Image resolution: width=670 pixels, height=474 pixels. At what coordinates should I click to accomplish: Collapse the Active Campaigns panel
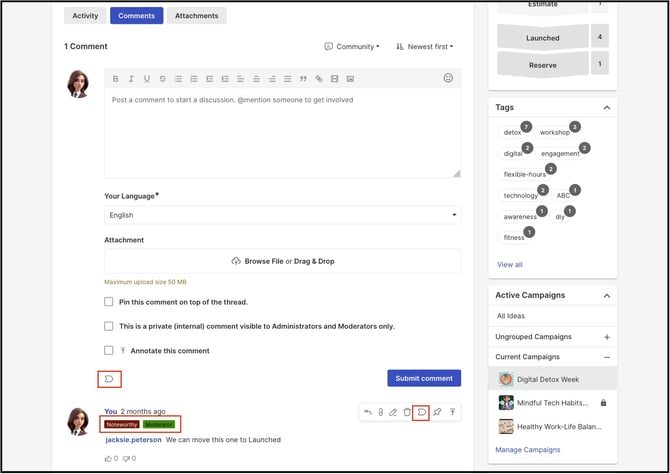[607, 296]
